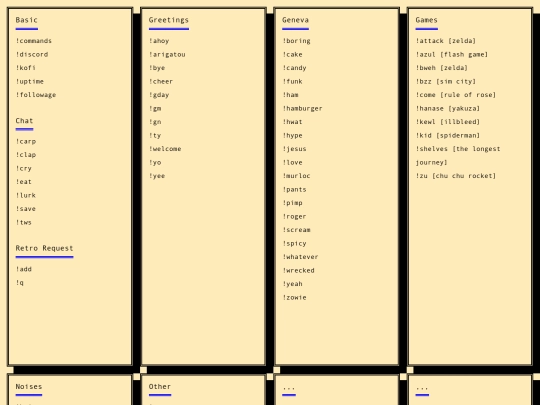This screenshot has width=540, height=405.
Task: Click the !clap command
Action: 26,155
